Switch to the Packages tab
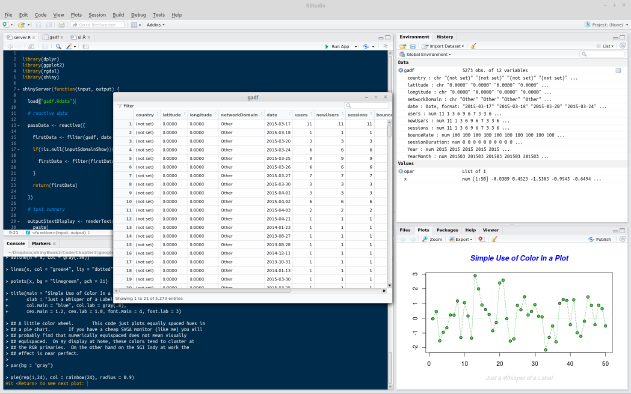Screen dimensions: 631x394 point(447,230)
